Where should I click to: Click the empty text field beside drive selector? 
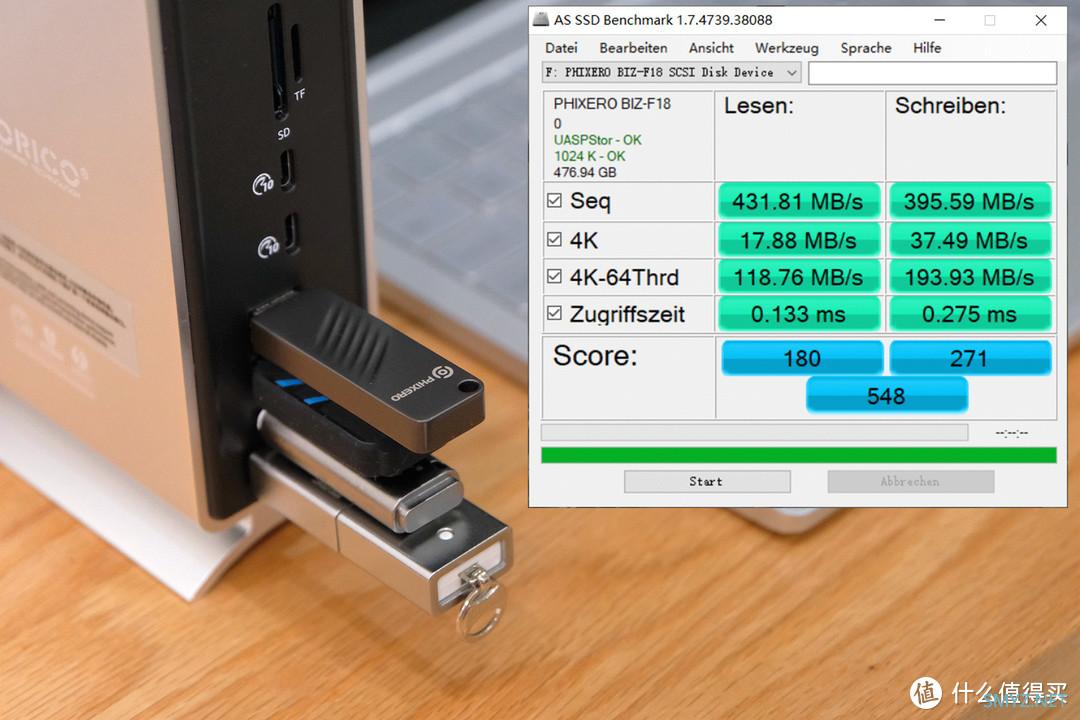(932, 73)
